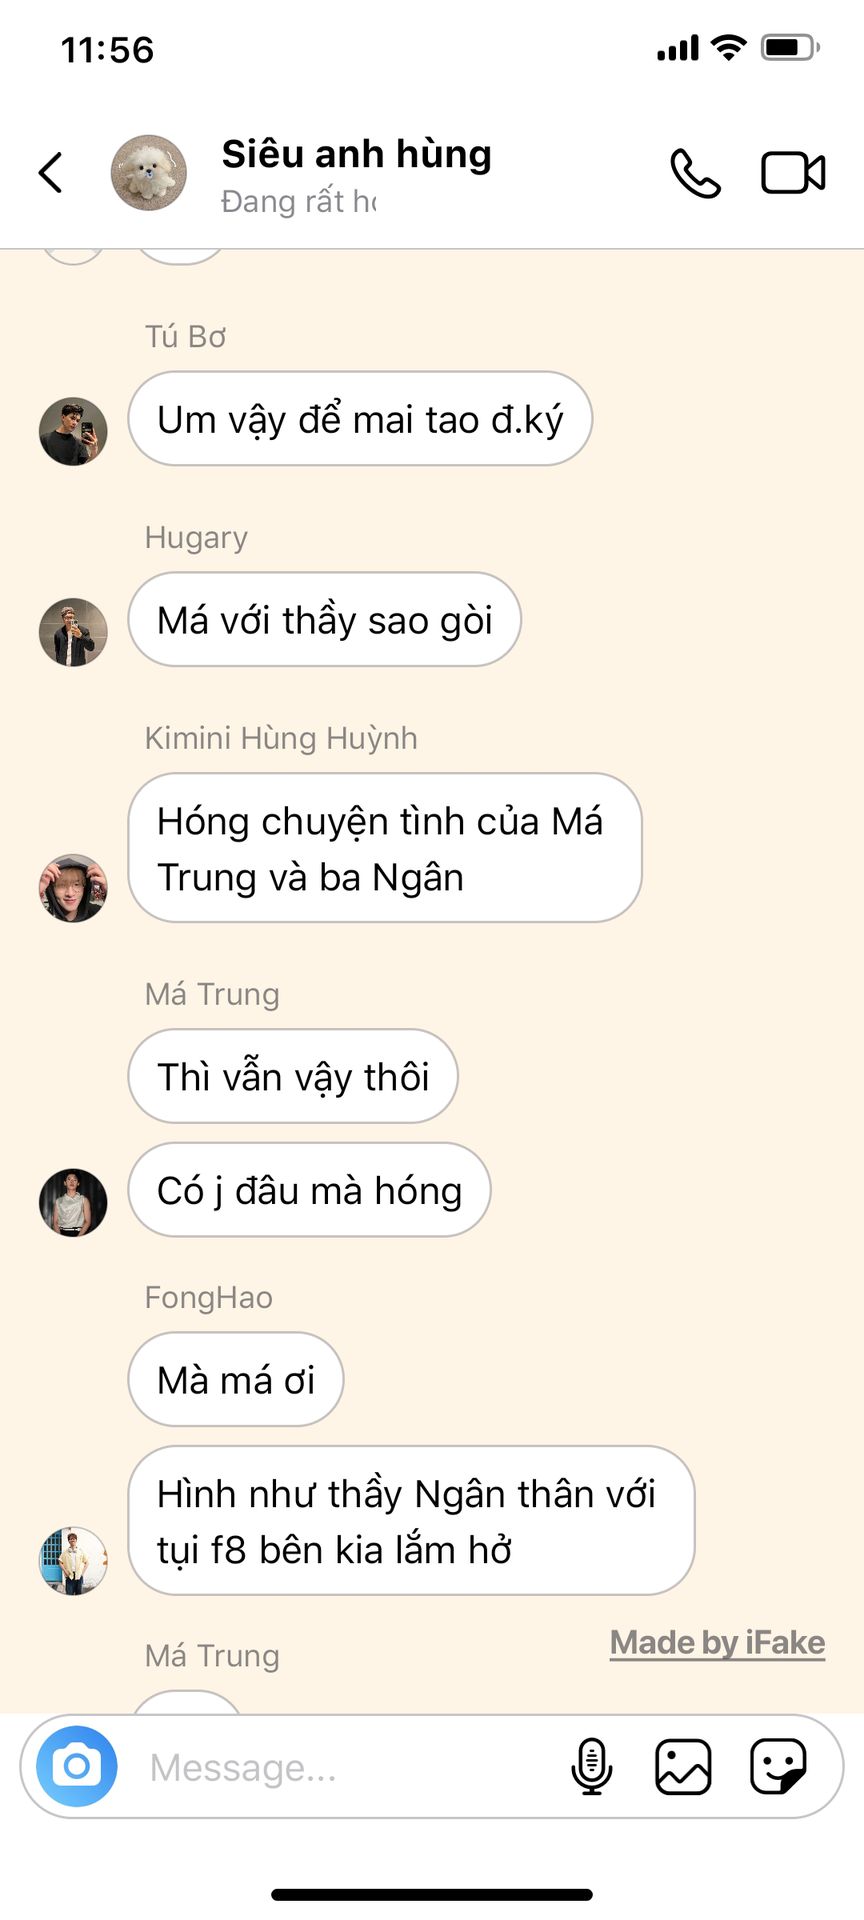Viewport: 864px width, 1920px height.
Task: Select the message "Mà má ơi"
Action: coord(235,1380)
